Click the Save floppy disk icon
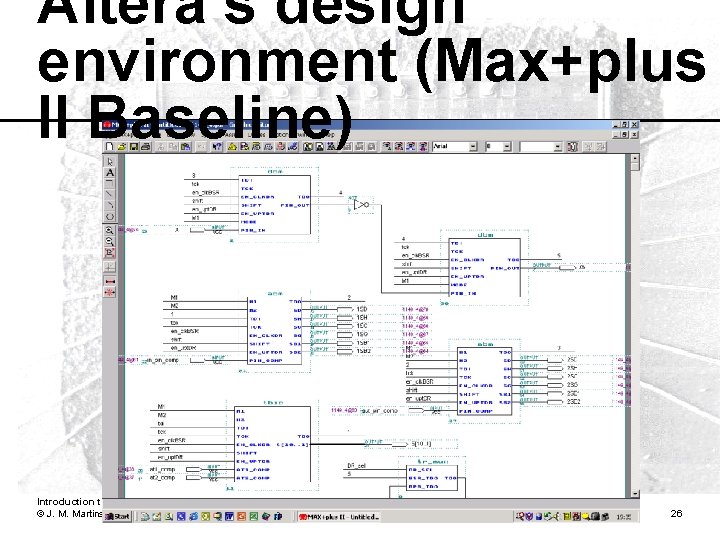 click(x=134, y=146)
